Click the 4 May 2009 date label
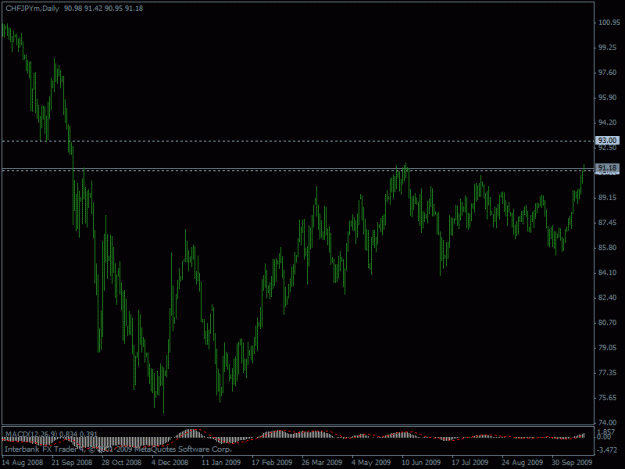 (371, 462)
